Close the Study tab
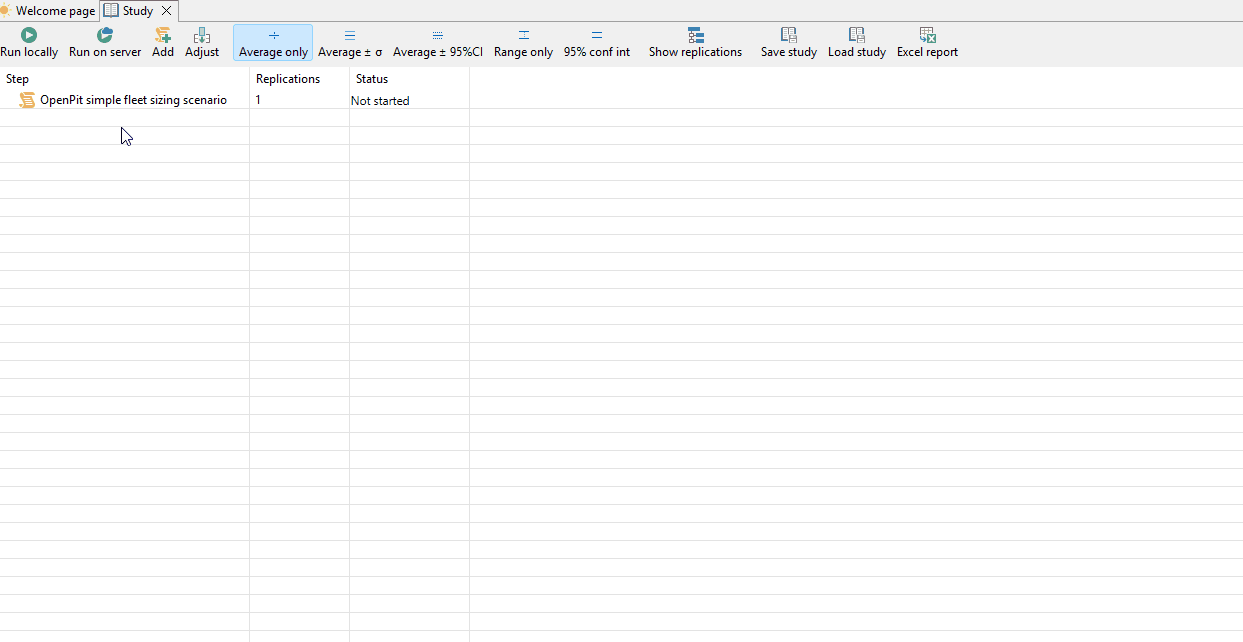 point(167,11)
